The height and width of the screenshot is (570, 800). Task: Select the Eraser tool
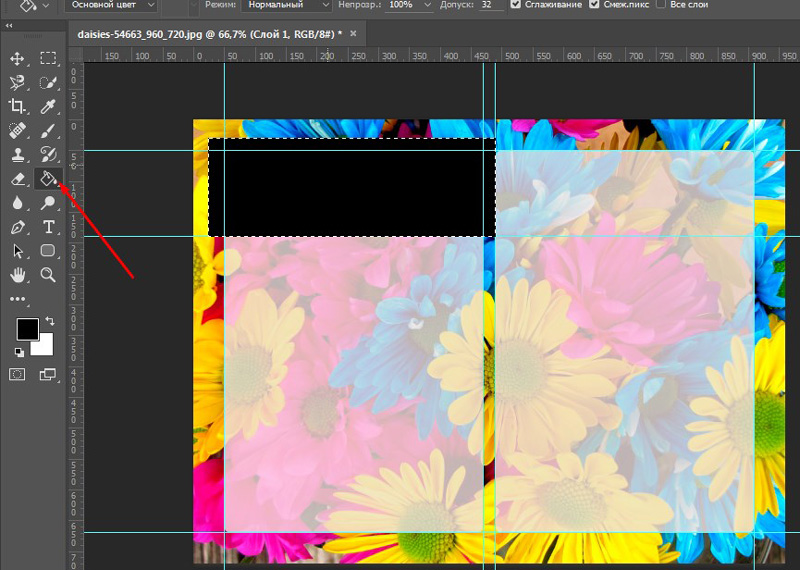tap(17, 179)
